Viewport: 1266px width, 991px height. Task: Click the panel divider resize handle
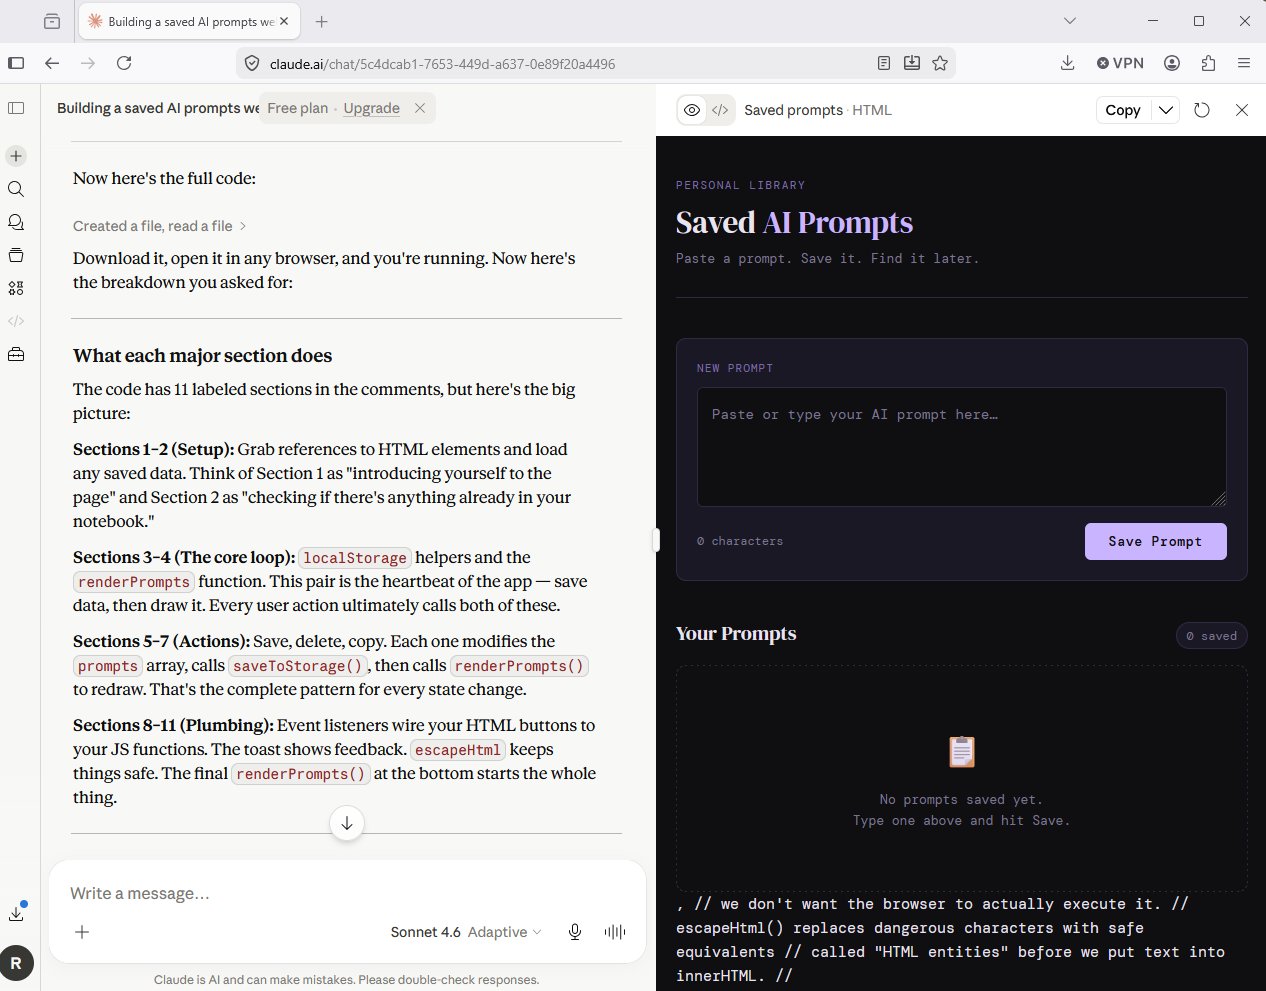[x=656, y=540]
